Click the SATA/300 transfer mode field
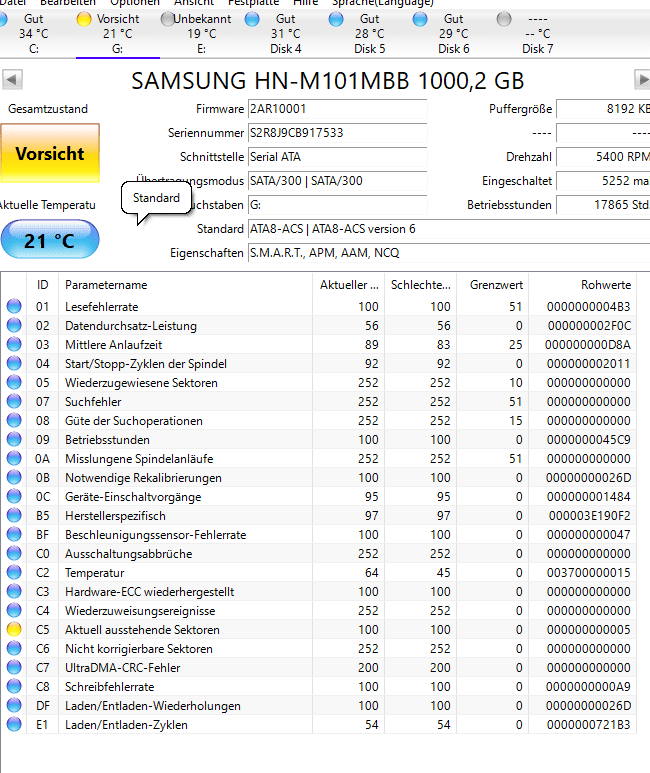The image size is (650, 773). (x=337, y=181)
